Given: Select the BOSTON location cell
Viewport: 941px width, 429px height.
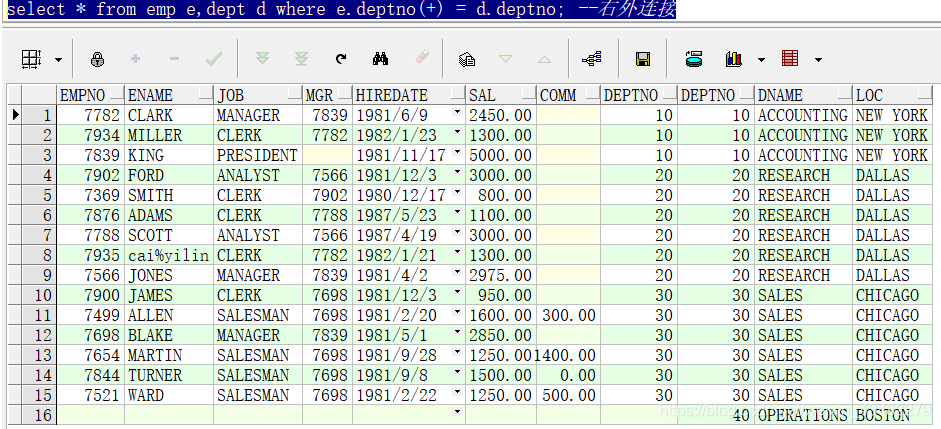Looking at the screenshot, I should pyautogui.click(x=893, y=415).
